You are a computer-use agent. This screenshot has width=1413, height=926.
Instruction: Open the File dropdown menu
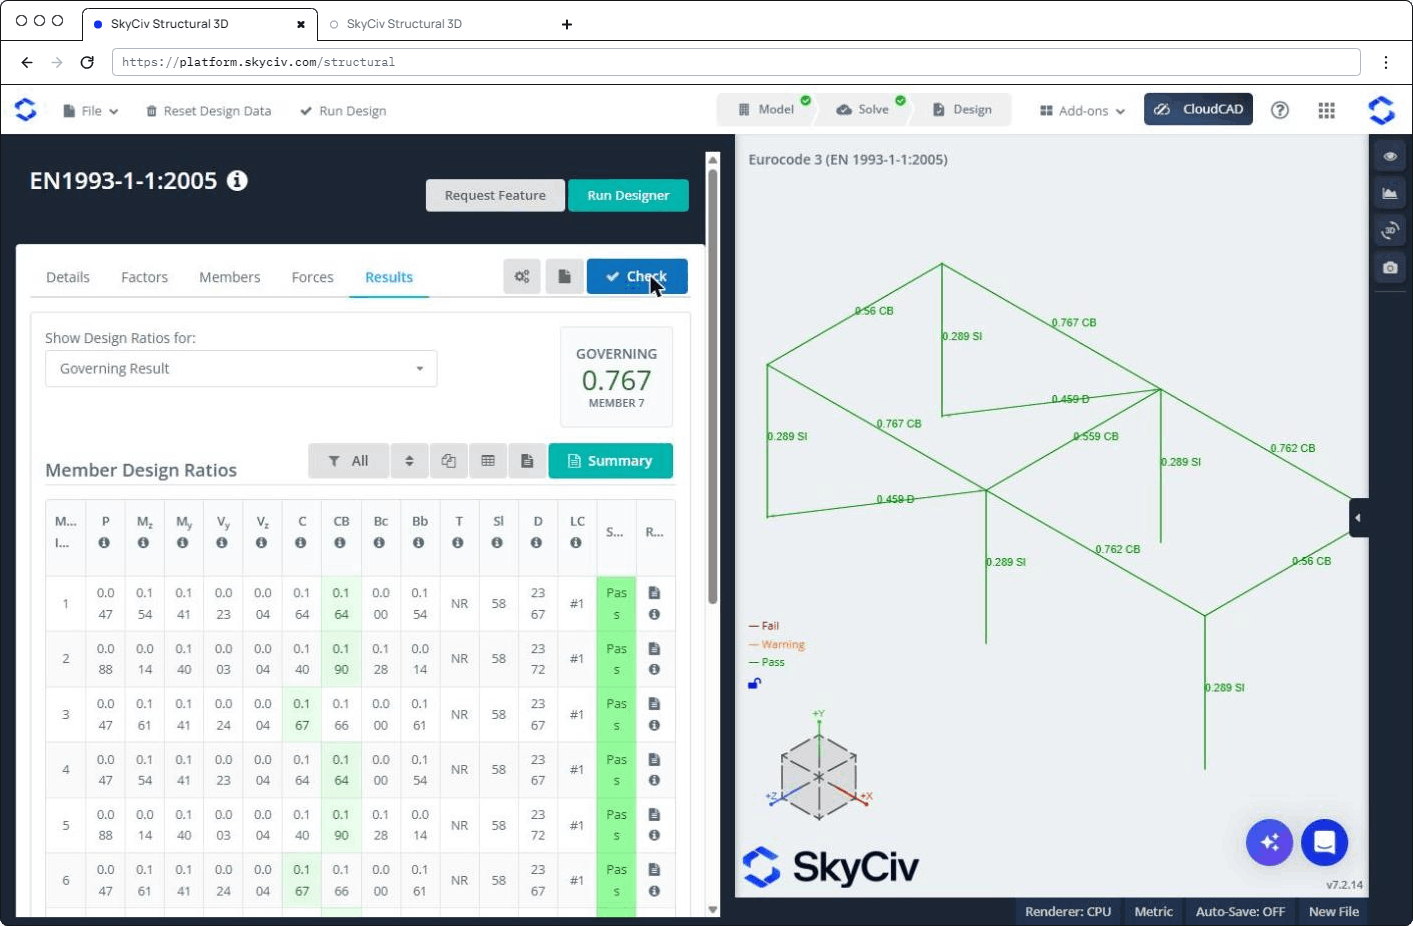91,111
